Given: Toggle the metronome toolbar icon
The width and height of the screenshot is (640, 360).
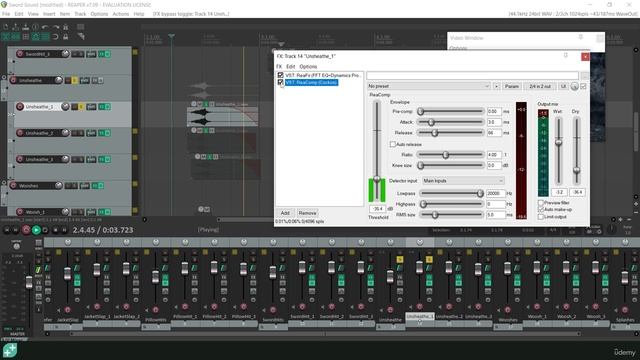Looking at the screenshot, I should [65, 27].
